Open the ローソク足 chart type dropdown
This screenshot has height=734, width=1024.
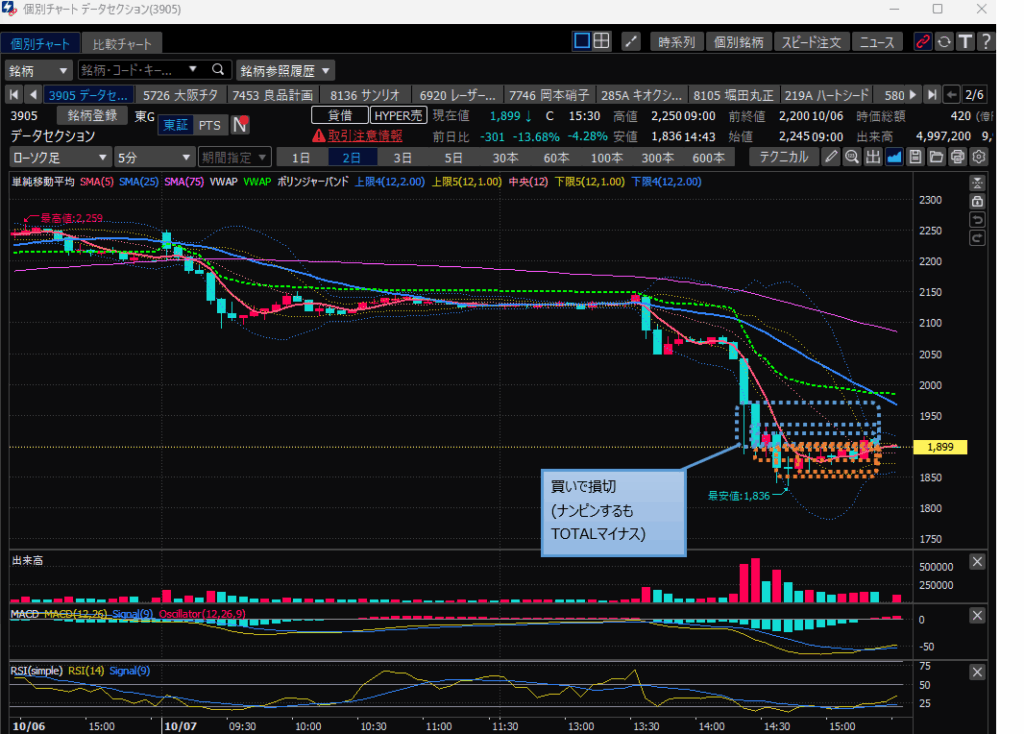(x=60, y=157)
